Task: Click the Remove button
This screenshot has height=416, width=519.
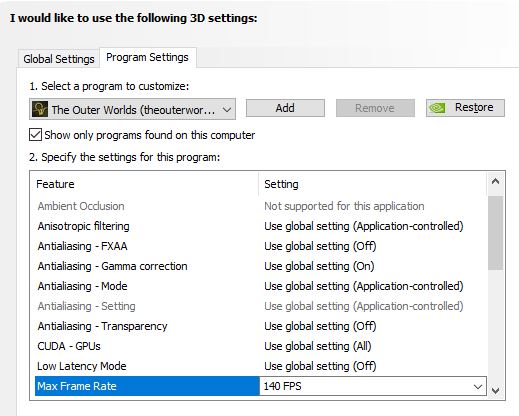Action: coord(375,108)
